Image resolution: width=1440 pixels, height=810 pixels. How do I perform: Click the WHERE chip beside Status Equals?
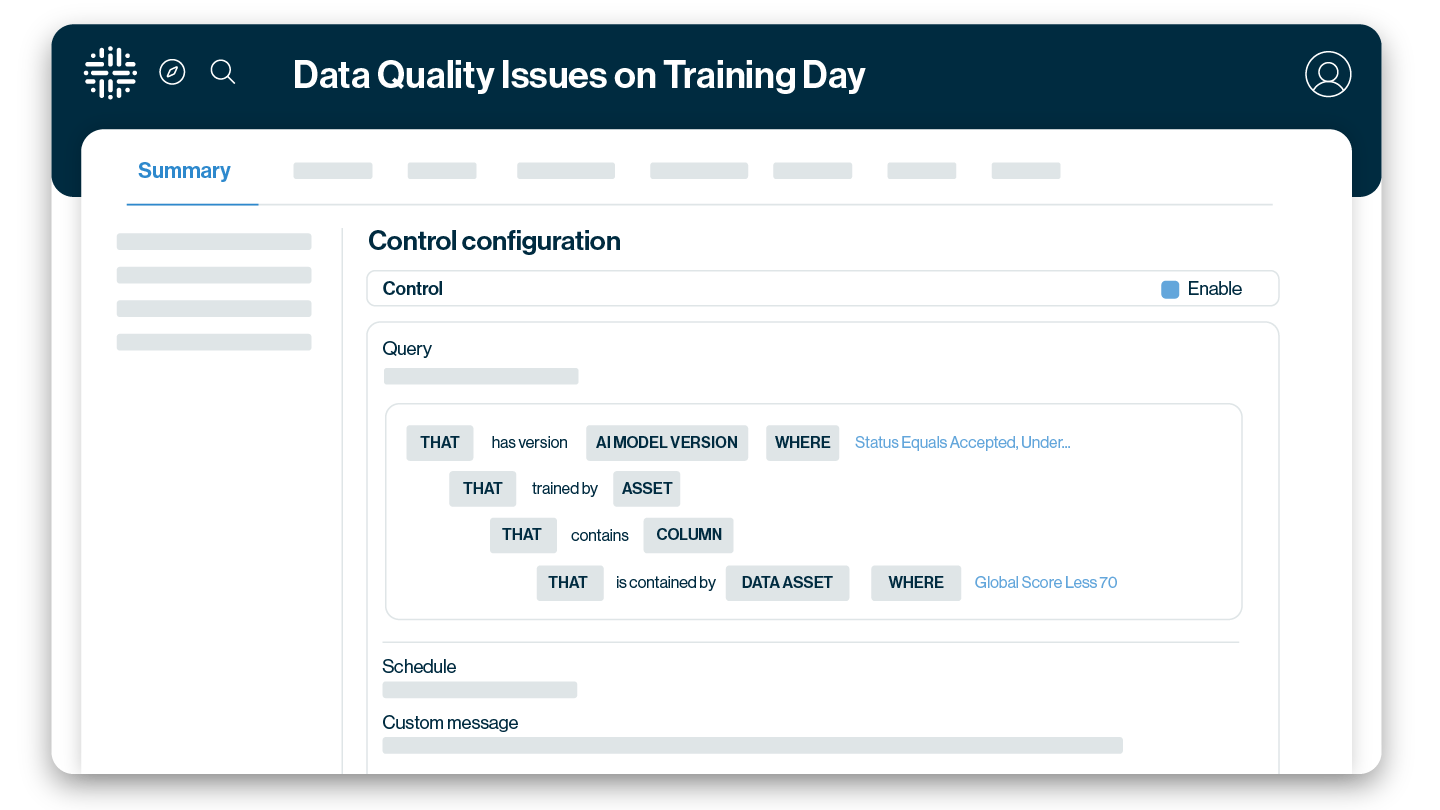click(803, 443)
